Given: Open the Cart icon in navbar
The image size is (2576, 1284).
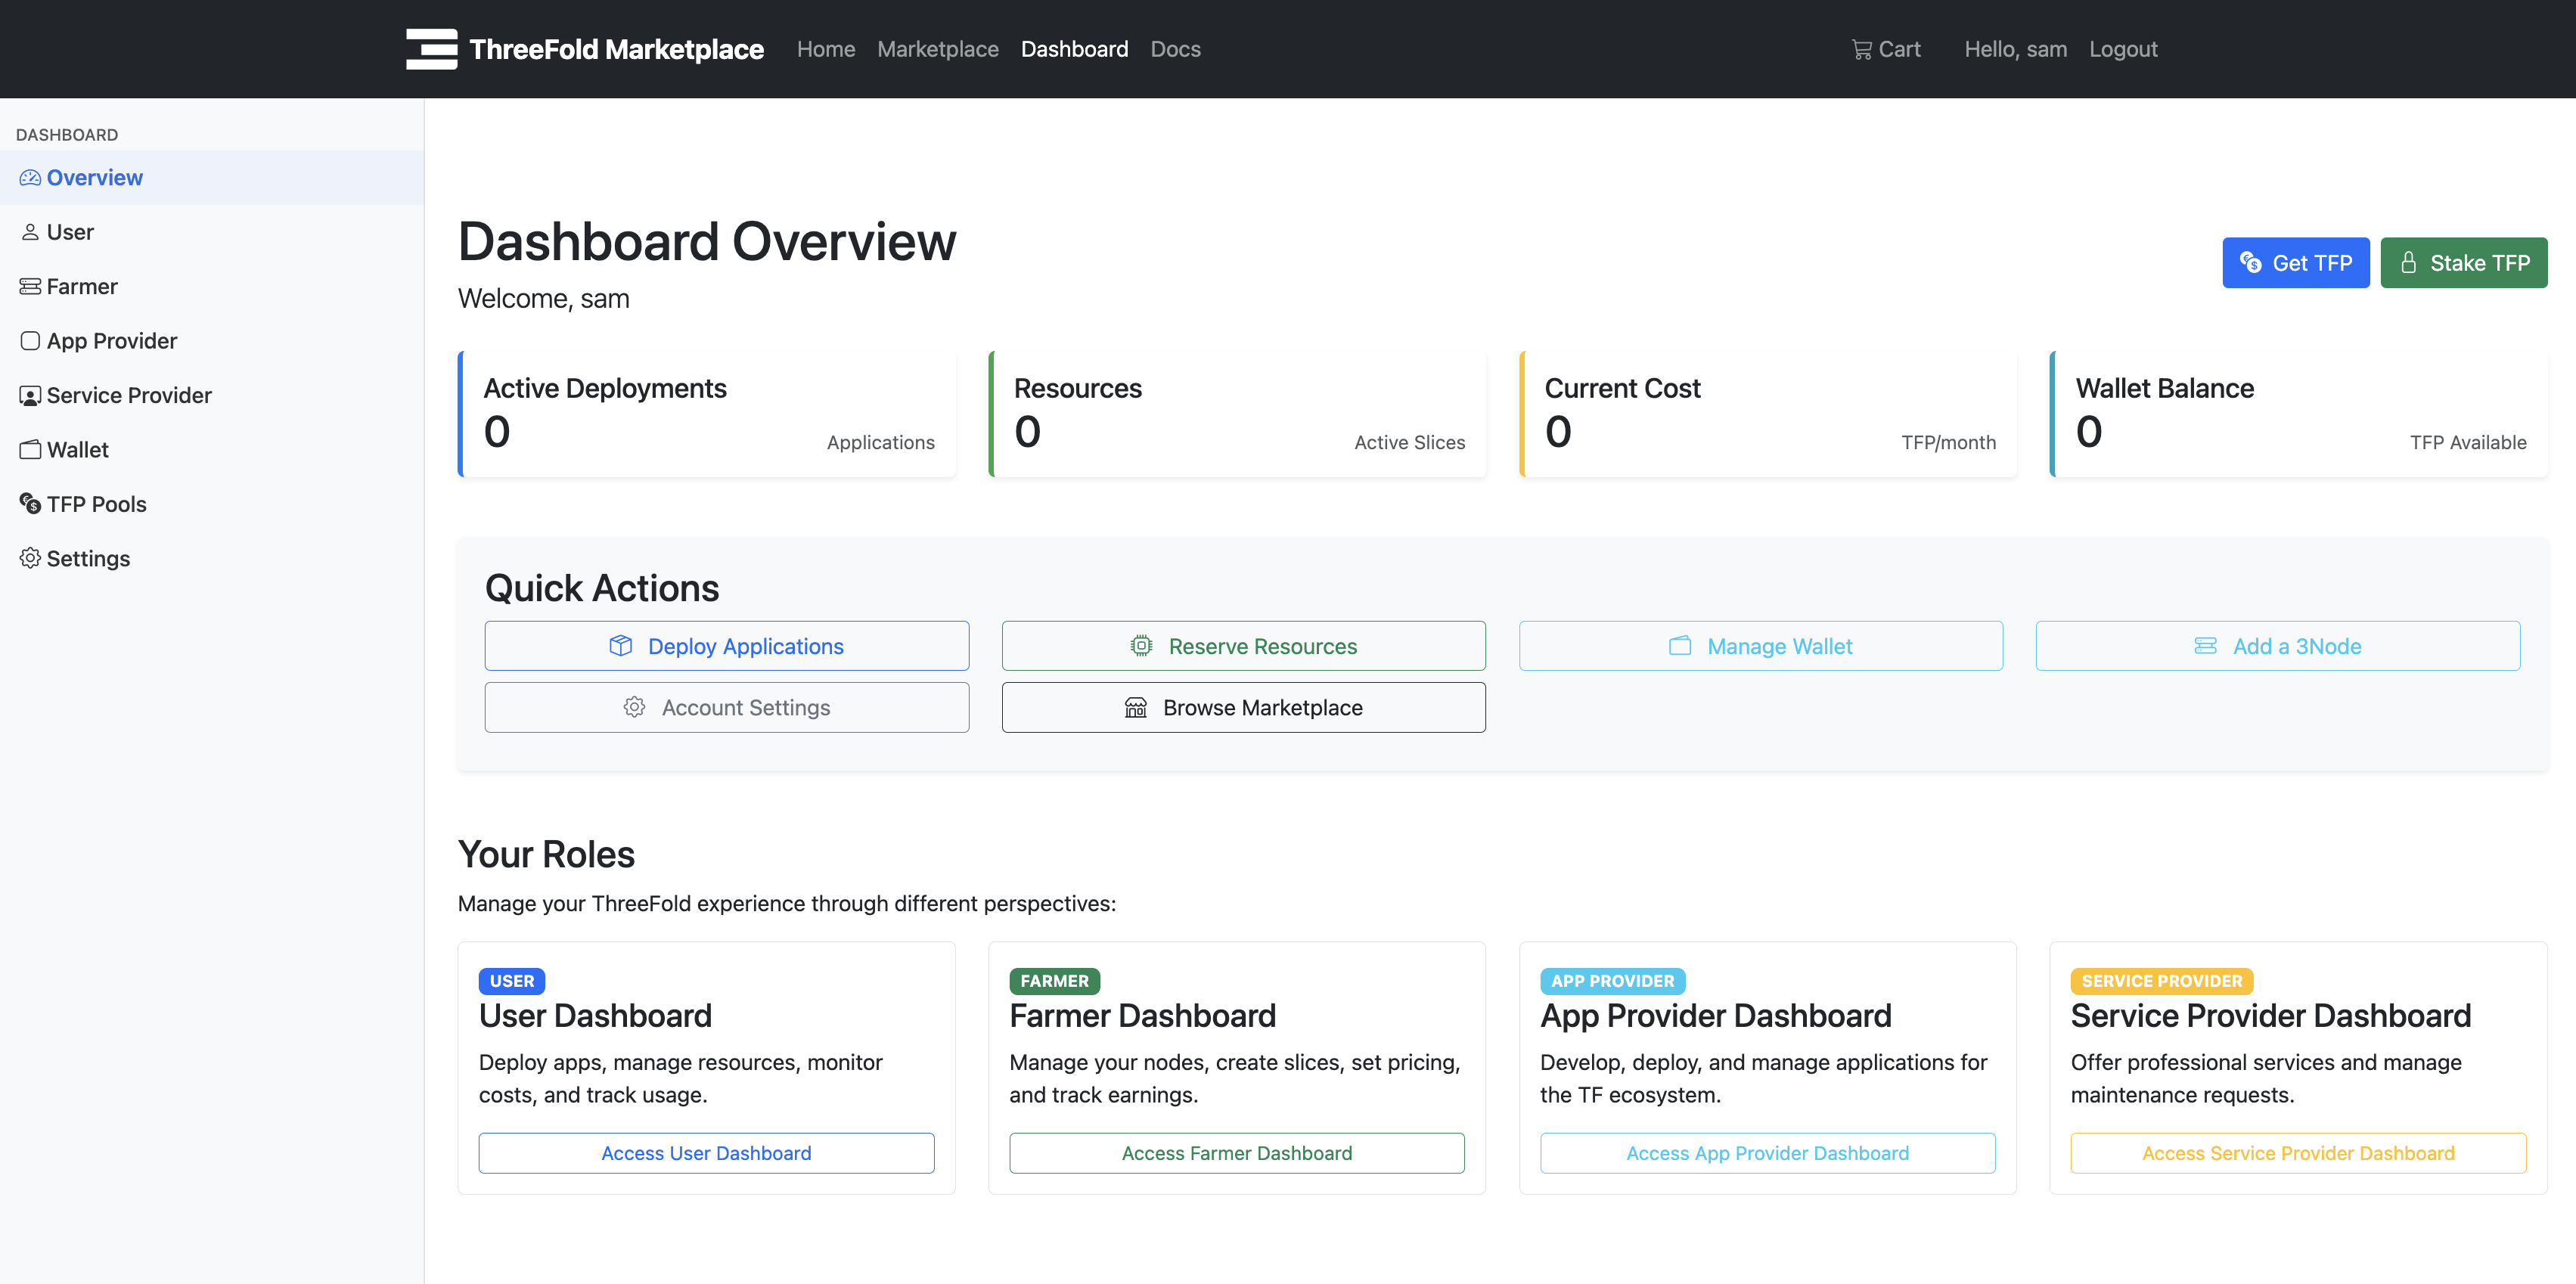Looking at the screenshot, I should pyautogui.click(x=1861, y=49).
